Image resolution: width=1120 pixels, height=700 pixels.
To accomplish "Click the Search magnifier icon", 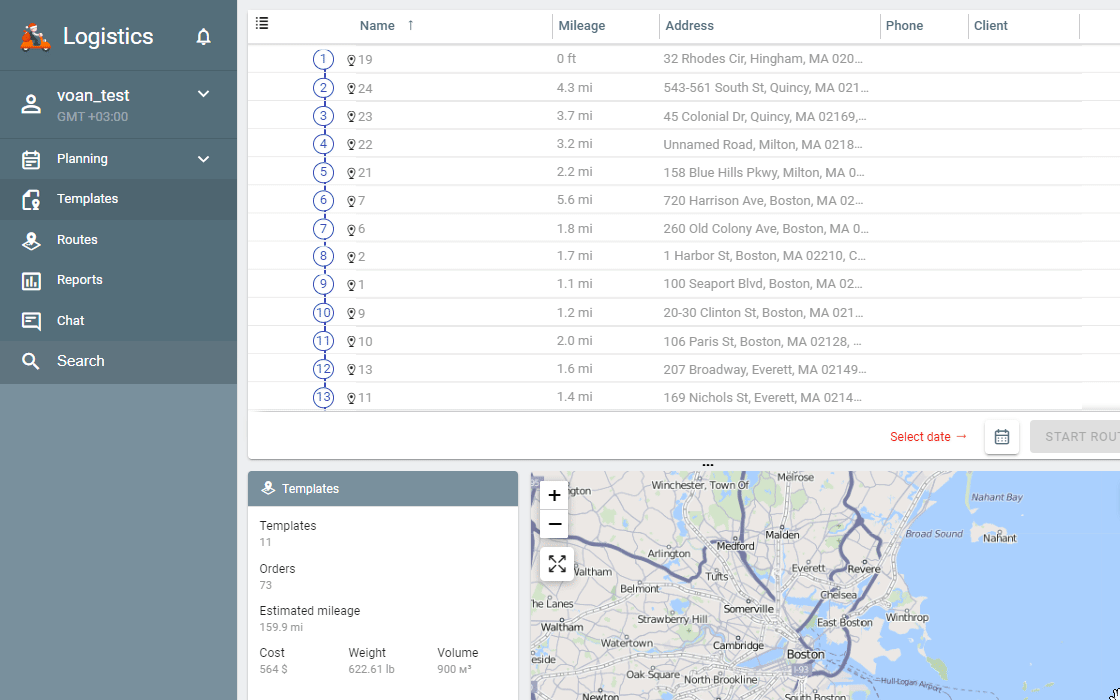I will 31,361.
